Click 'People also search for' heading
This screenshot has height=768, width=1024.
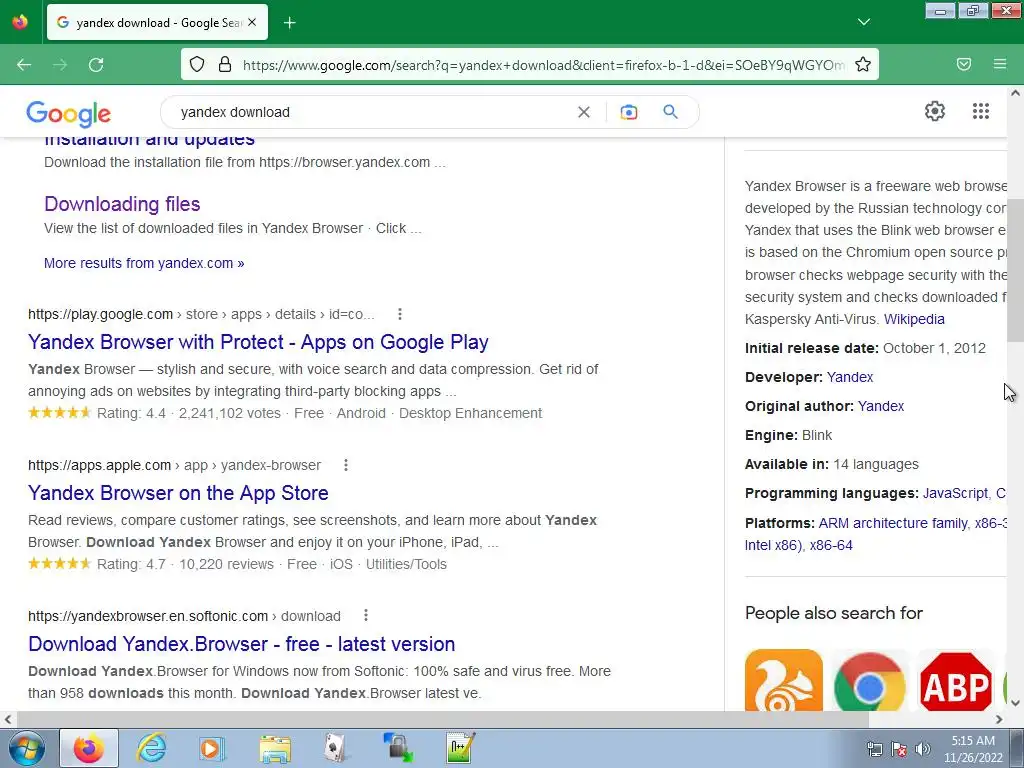click(x=833, y=613)
